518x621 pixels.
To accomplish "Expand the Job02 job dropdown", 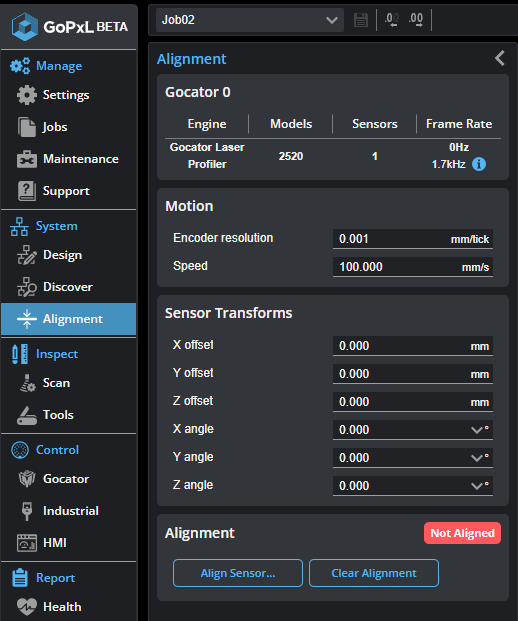I will (x=250, y=20).
